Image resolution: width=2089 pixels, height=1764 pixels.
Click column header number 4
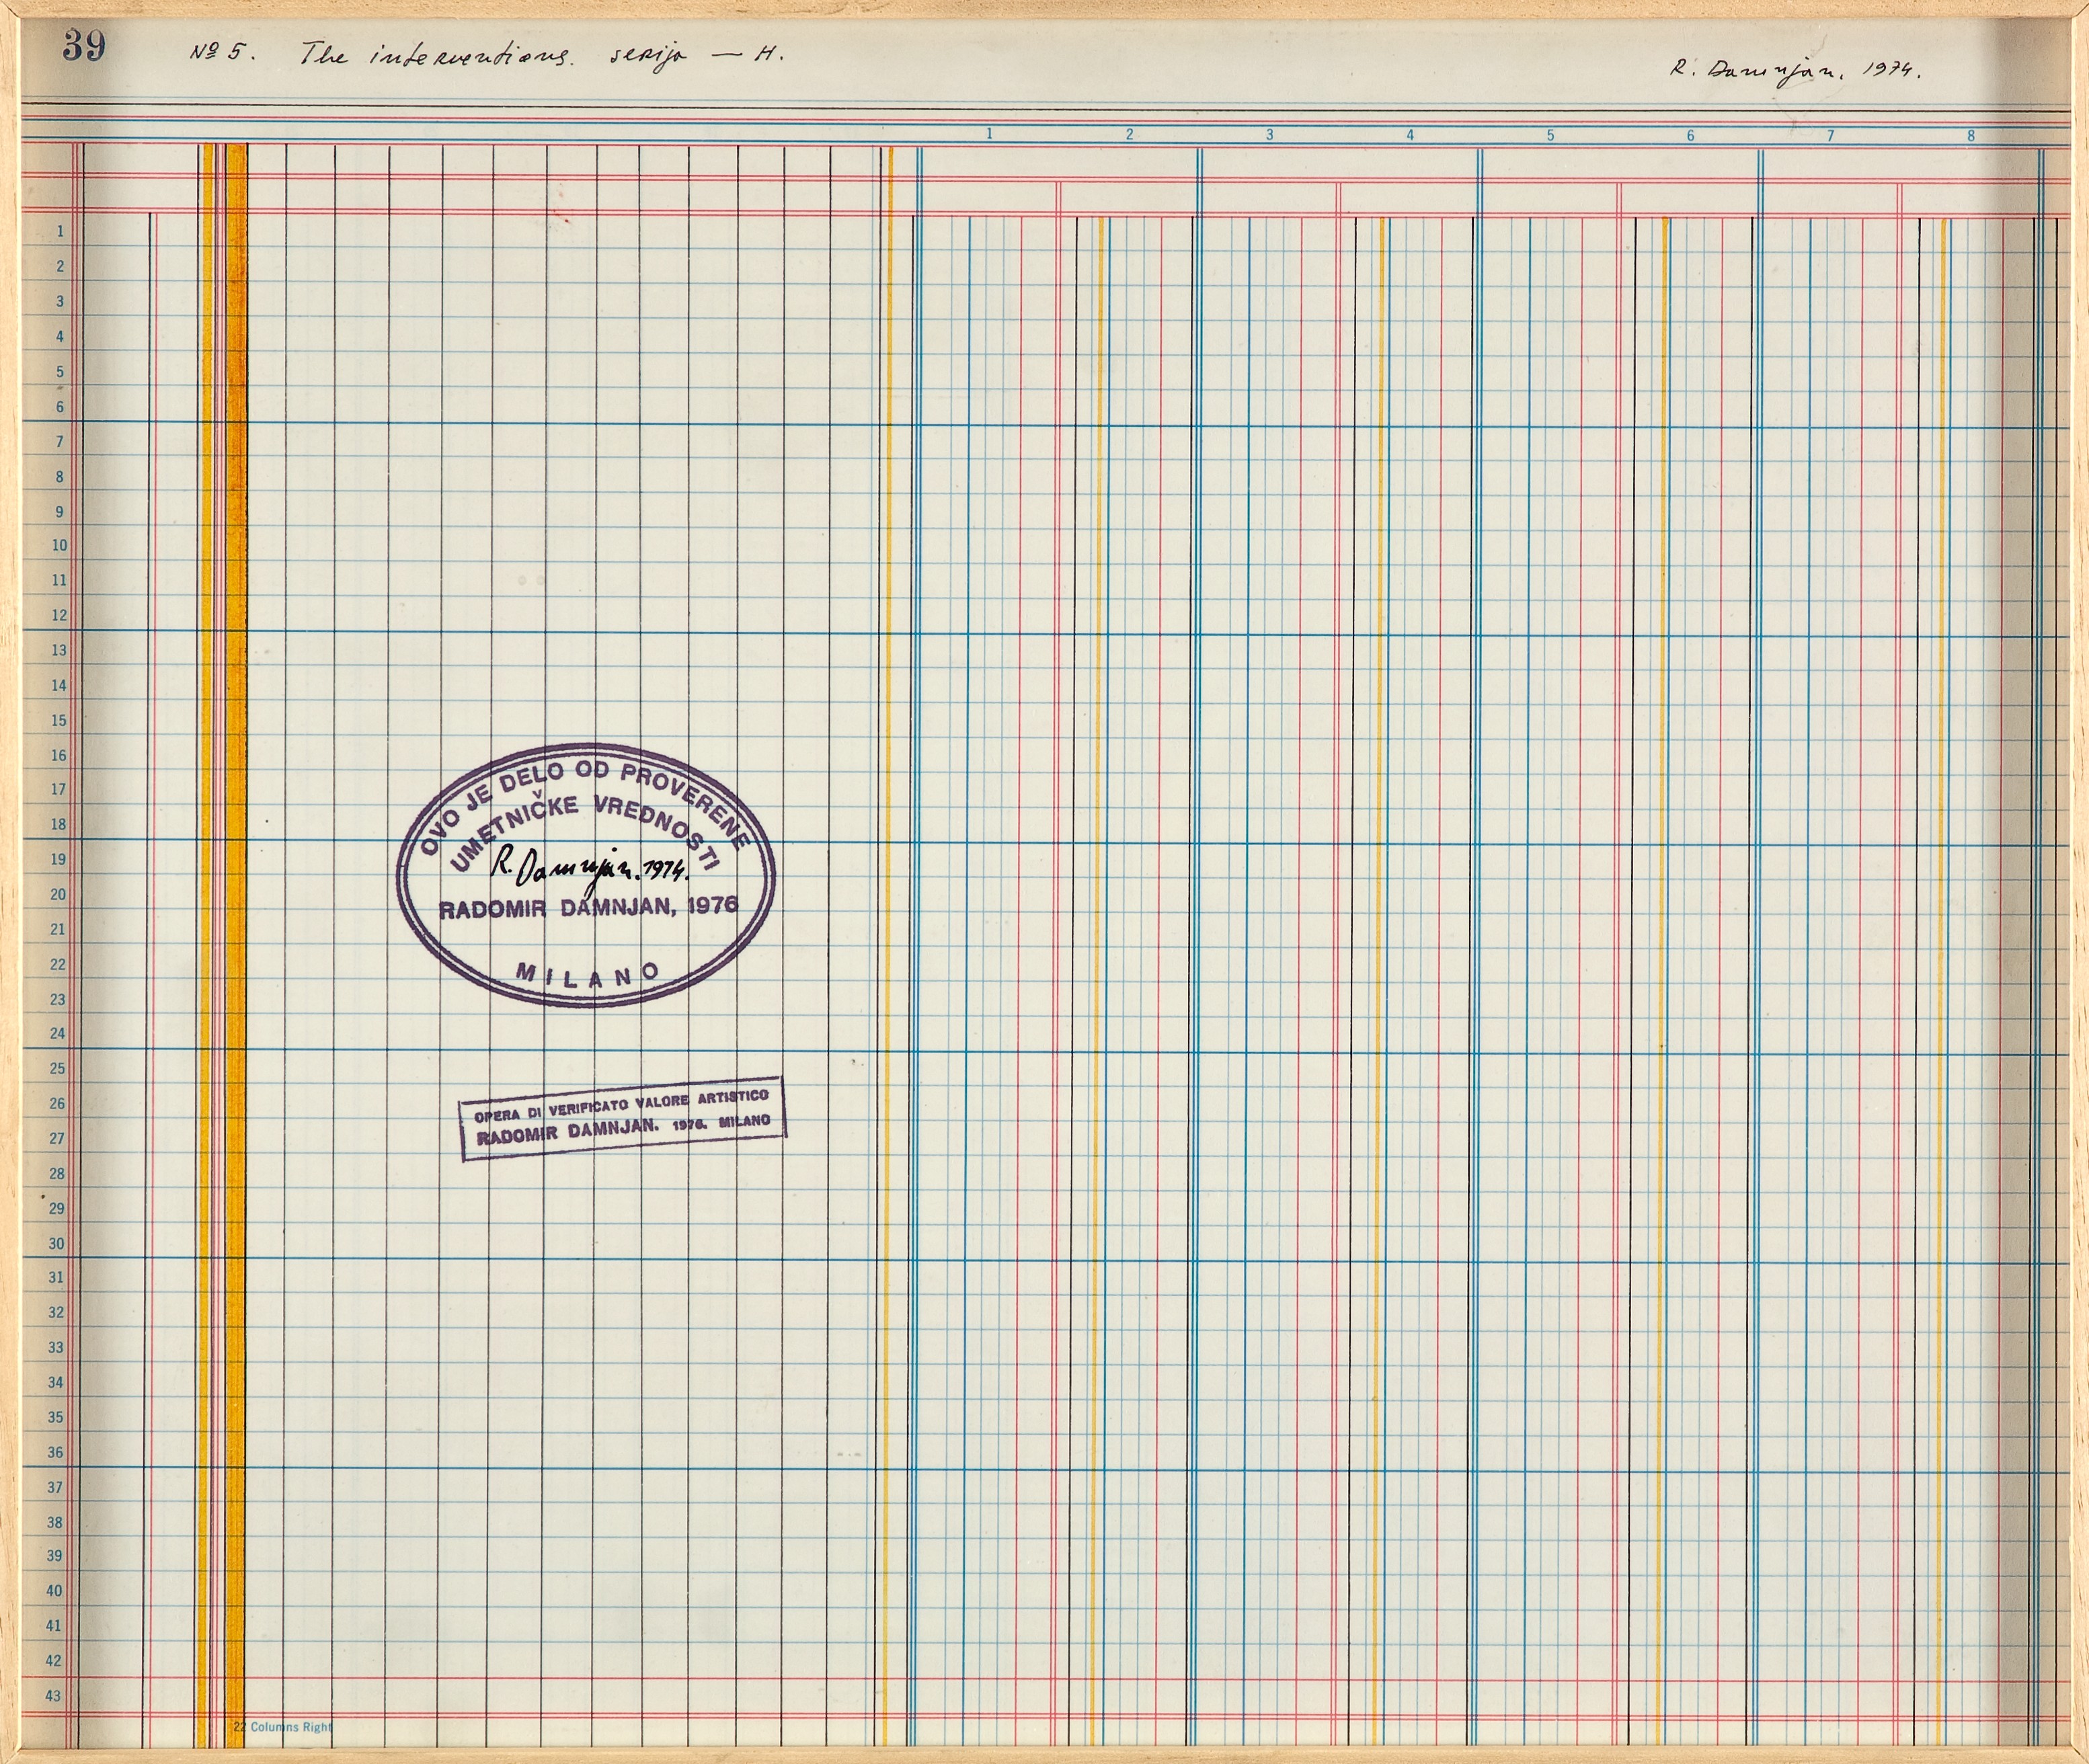[1410, 134]
